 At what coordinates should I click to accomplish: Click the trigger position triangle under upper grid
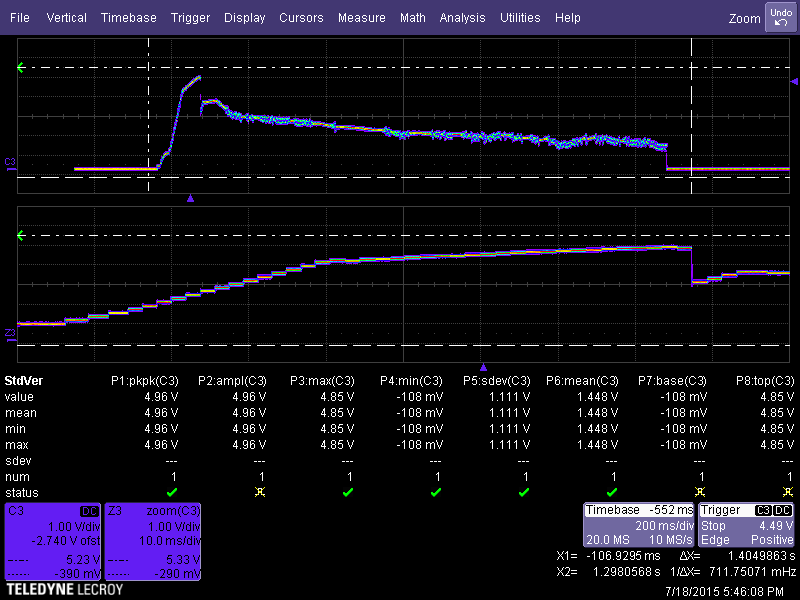pos(190,198)
